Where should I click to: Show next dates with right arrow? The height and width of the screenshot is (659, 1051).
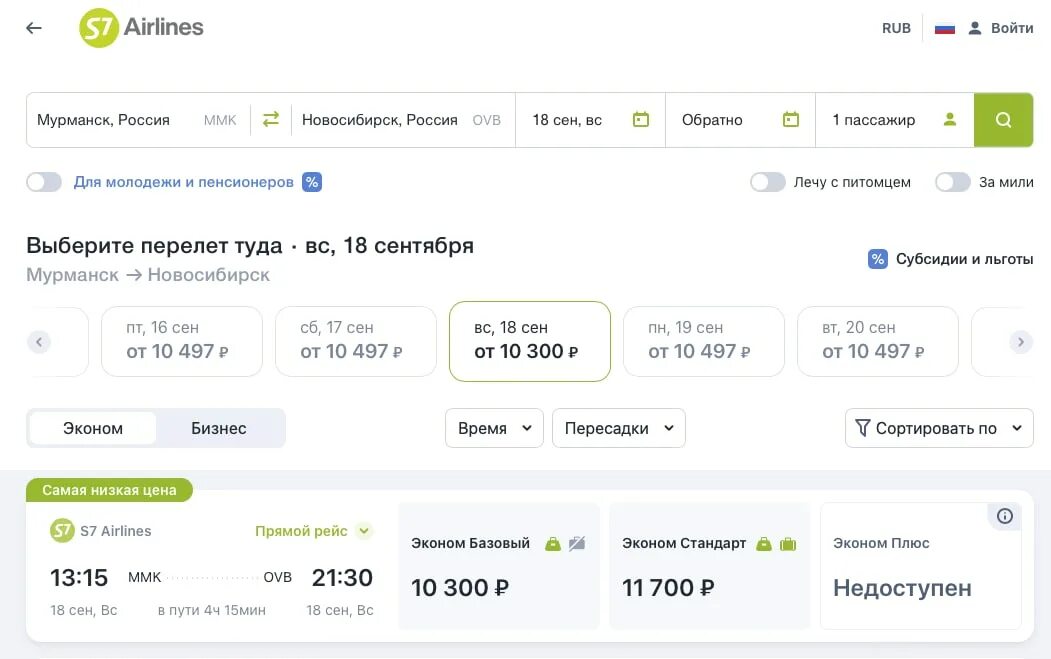click(1021, 342)
